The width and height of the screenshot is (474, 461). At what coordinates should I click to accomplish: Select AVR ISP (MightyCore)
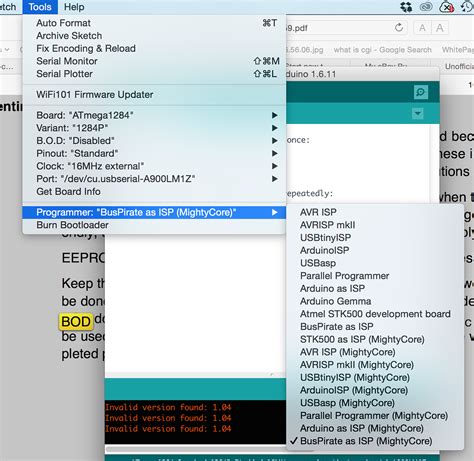pyautogui.click(x=375, y=352)
